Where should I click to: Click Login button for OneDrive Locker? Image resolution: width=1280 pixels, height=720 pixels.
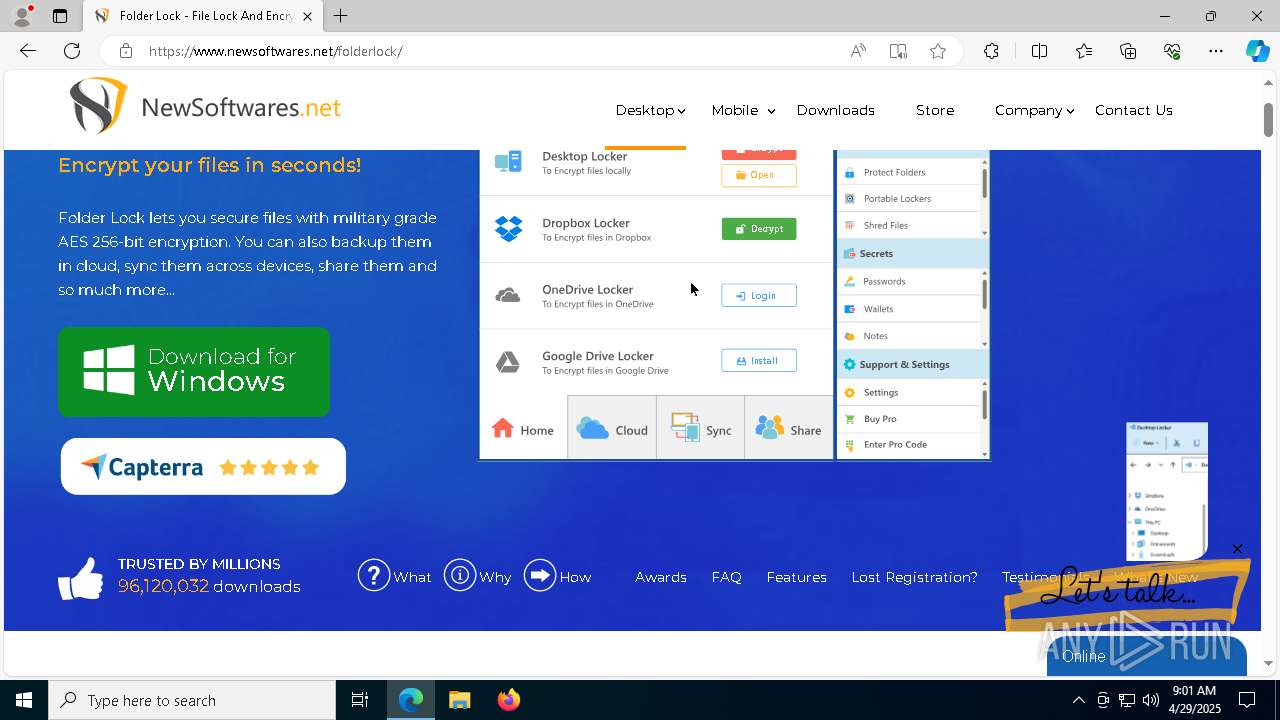pyautogui.click(x=759, y=295)
